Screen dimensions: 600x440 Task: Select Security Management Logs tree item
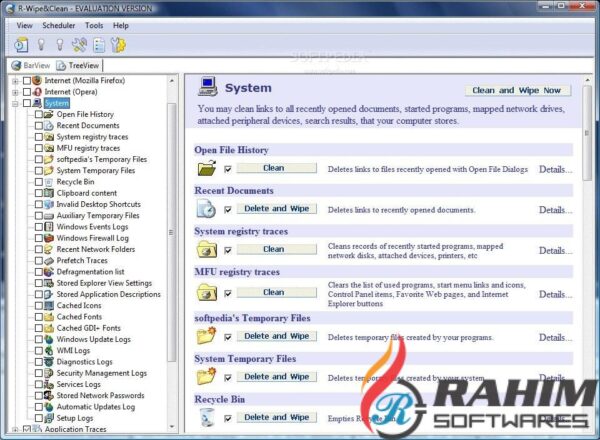tap(101, 373)
